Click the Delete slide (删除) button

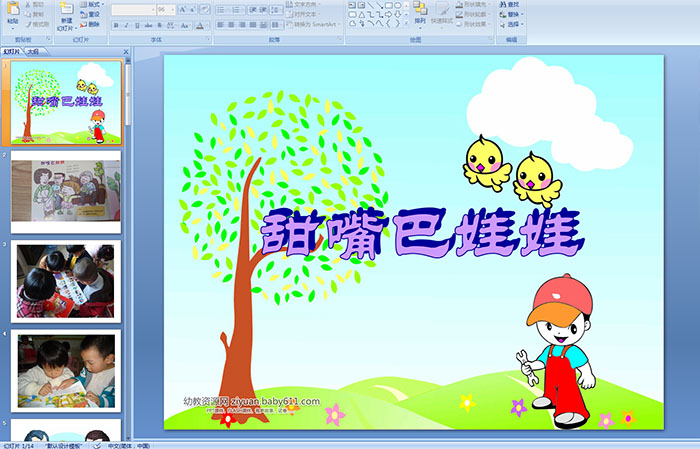[90, 24]
